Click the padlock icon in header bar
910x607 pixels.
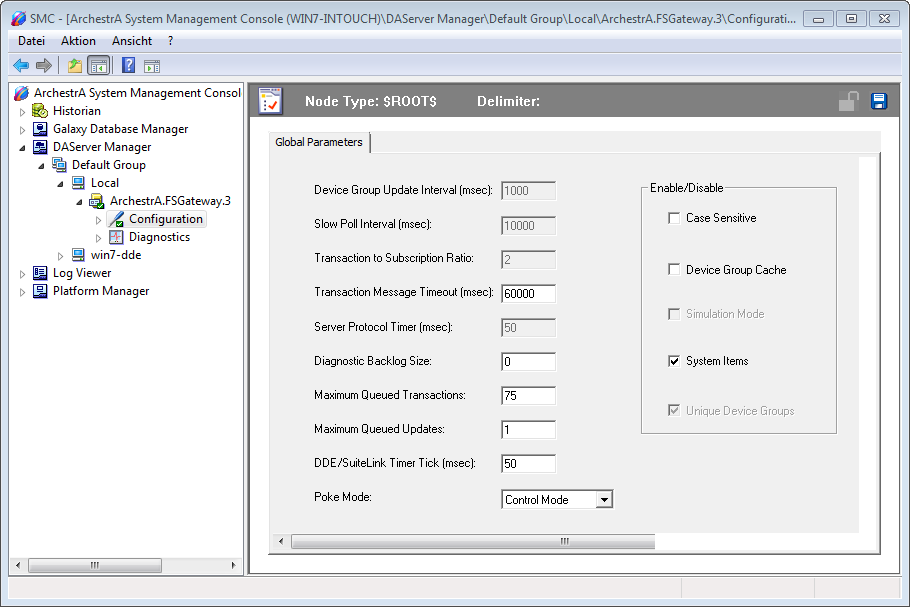click(848, 101)
